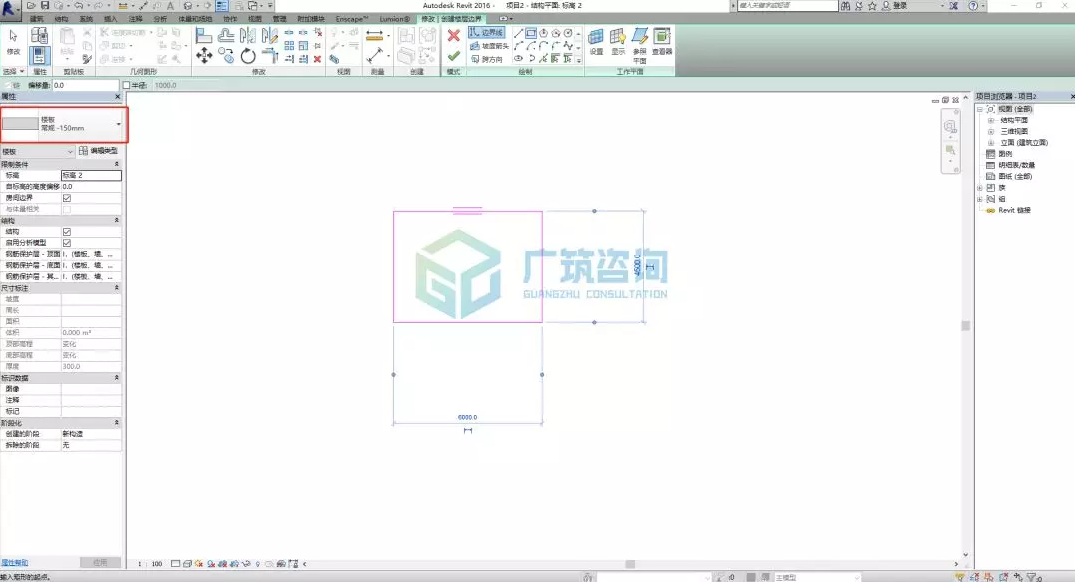This screenshot has height=582, width=1075.
Task: Collapse the 限制条件 properties section
Action: (x=117, y=165)
